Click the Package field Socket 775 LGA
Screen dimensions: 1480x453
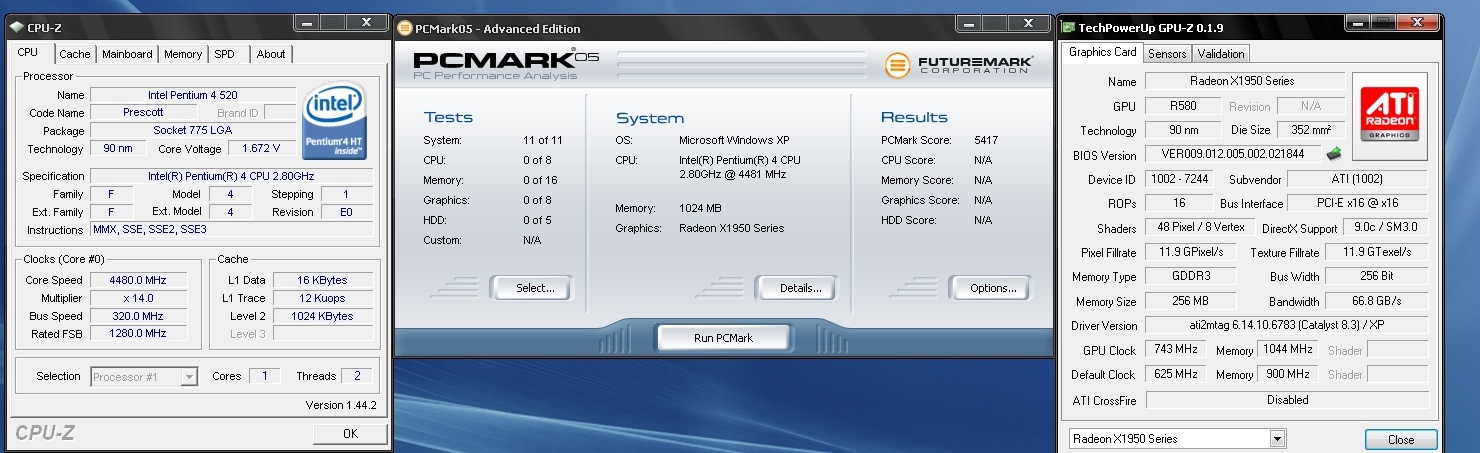pos(192,131)
